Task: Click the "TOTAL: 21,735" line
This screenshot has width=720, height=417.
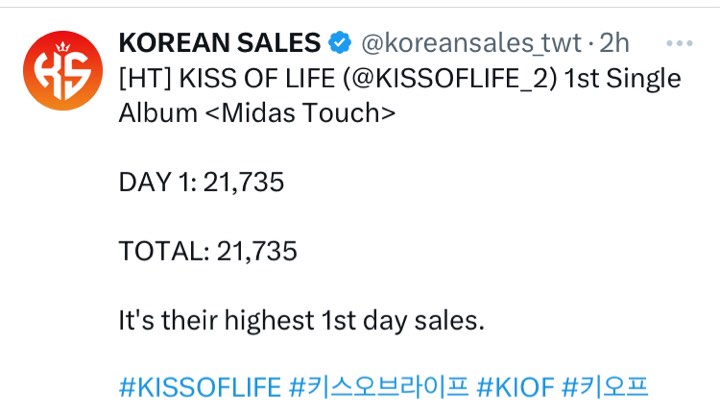Action: tap(208, 251)
